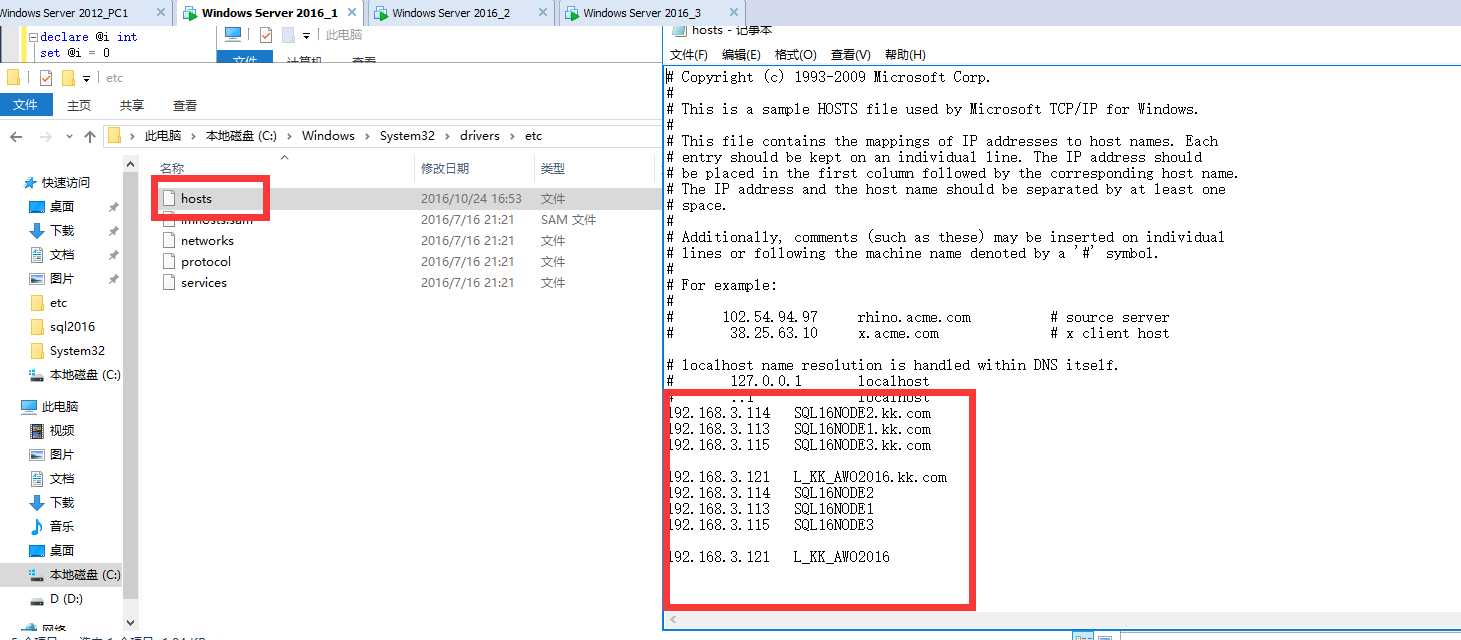Sort by 类型 column header

pyautogui.click(x=553, y=169)
